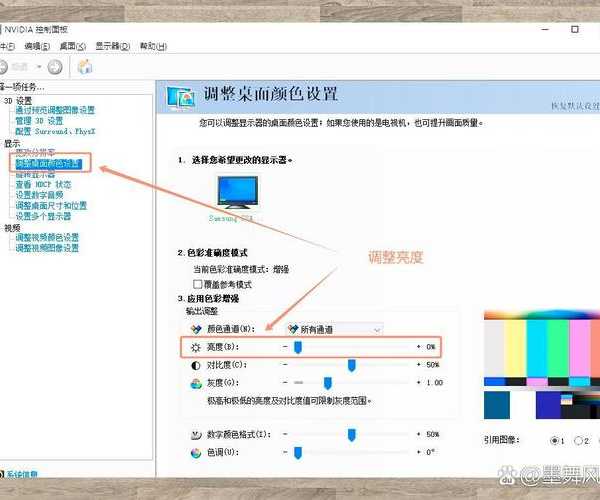Click the Back navigation arrow in toolbar

[3, 67]
